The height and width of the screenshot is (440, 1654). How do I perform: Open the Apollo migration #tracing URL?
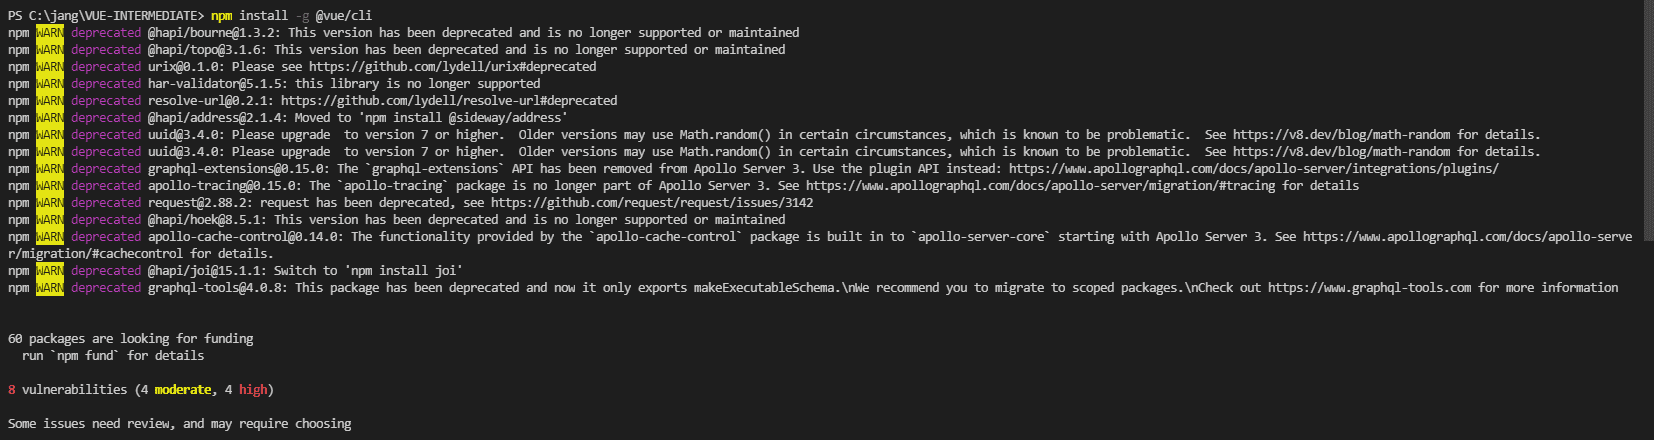(x=1040, y=186)
